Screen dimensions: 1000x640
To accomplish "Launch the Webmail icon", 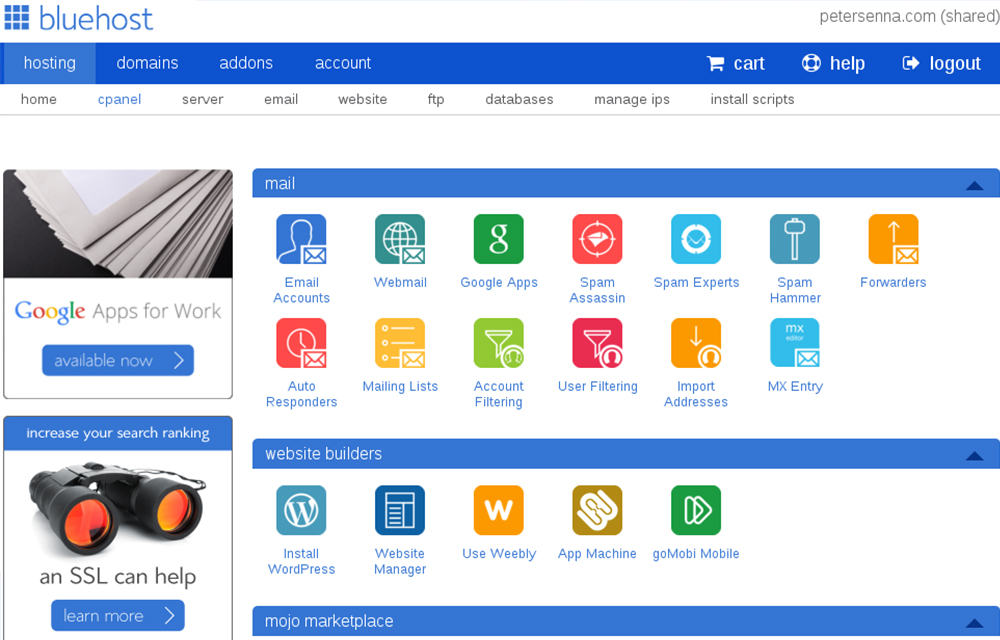I will pyautogui.click(x=400, y=239).
